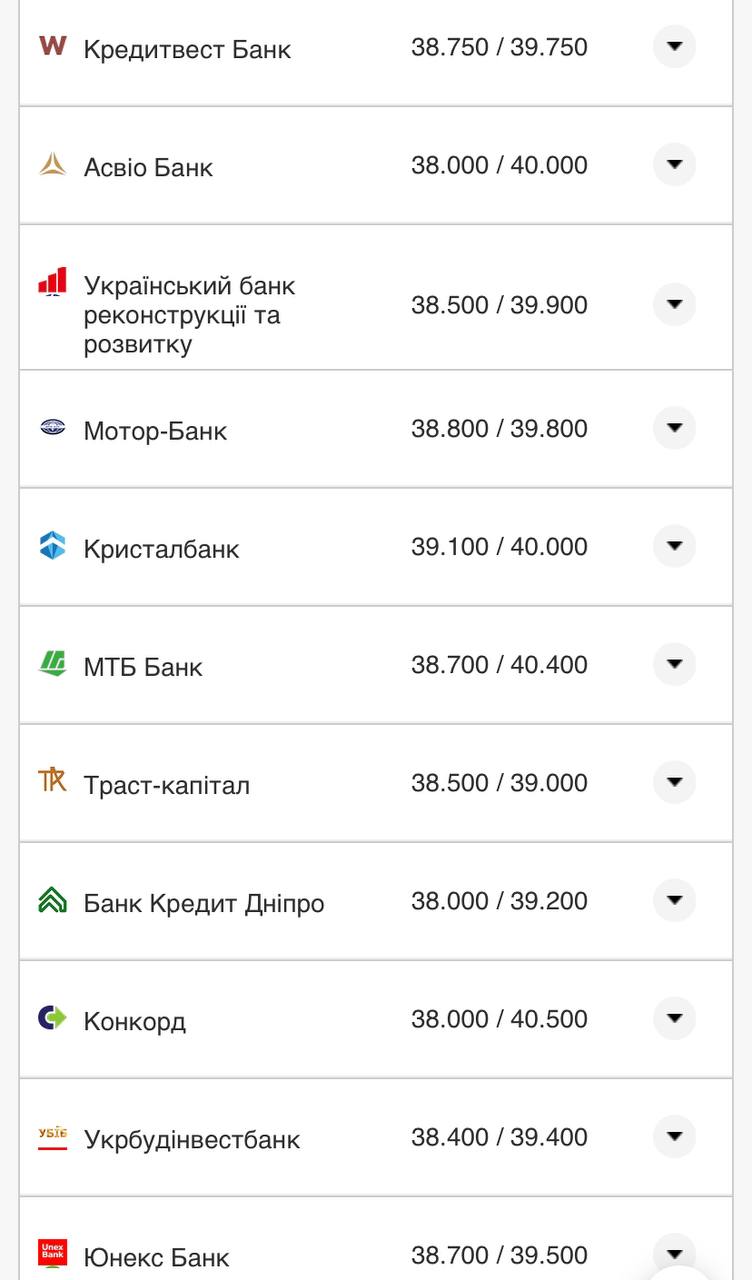
Task: Click the Банк Кредит Дніпро logo icon
Action: pos(52,901)
